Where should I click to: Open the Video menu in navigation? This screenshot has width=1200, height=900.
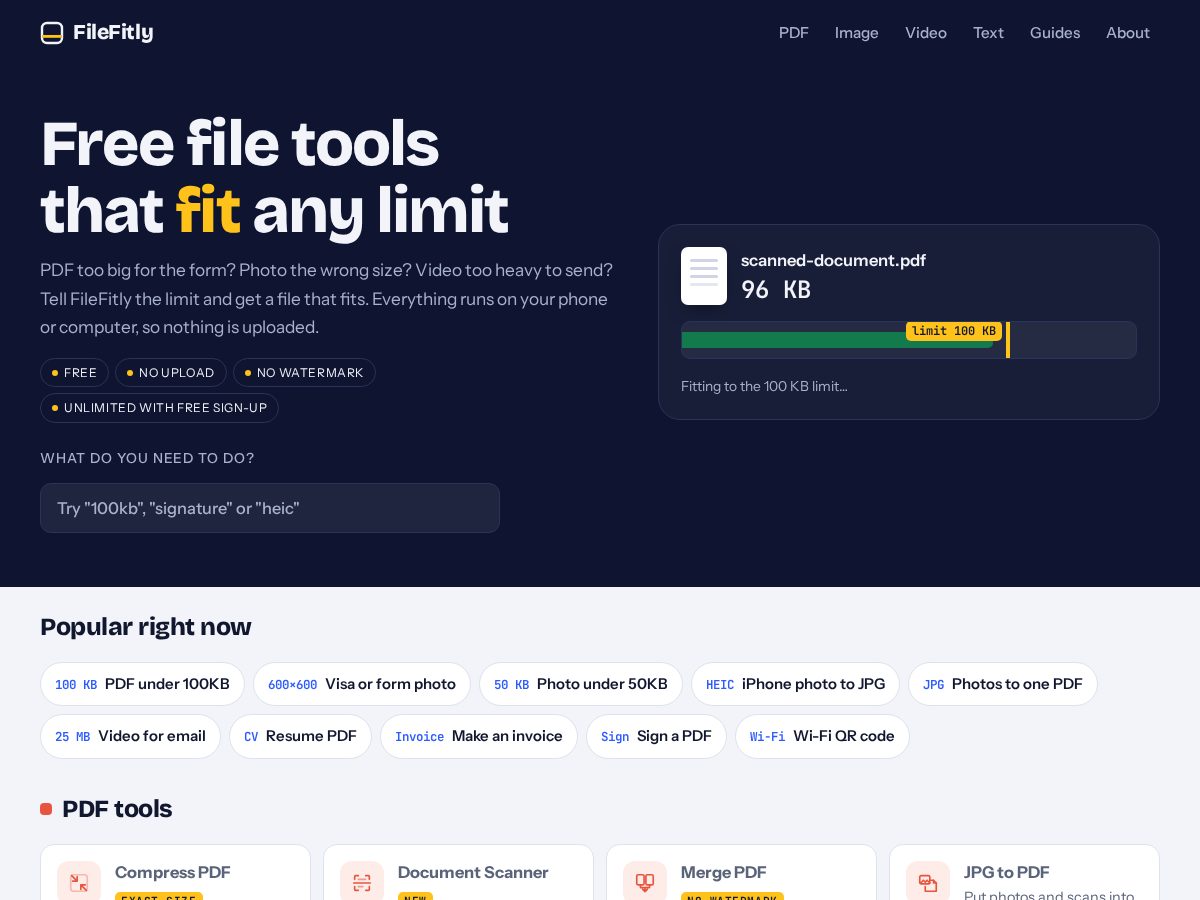pyautogui.click(x=926, y=33)
